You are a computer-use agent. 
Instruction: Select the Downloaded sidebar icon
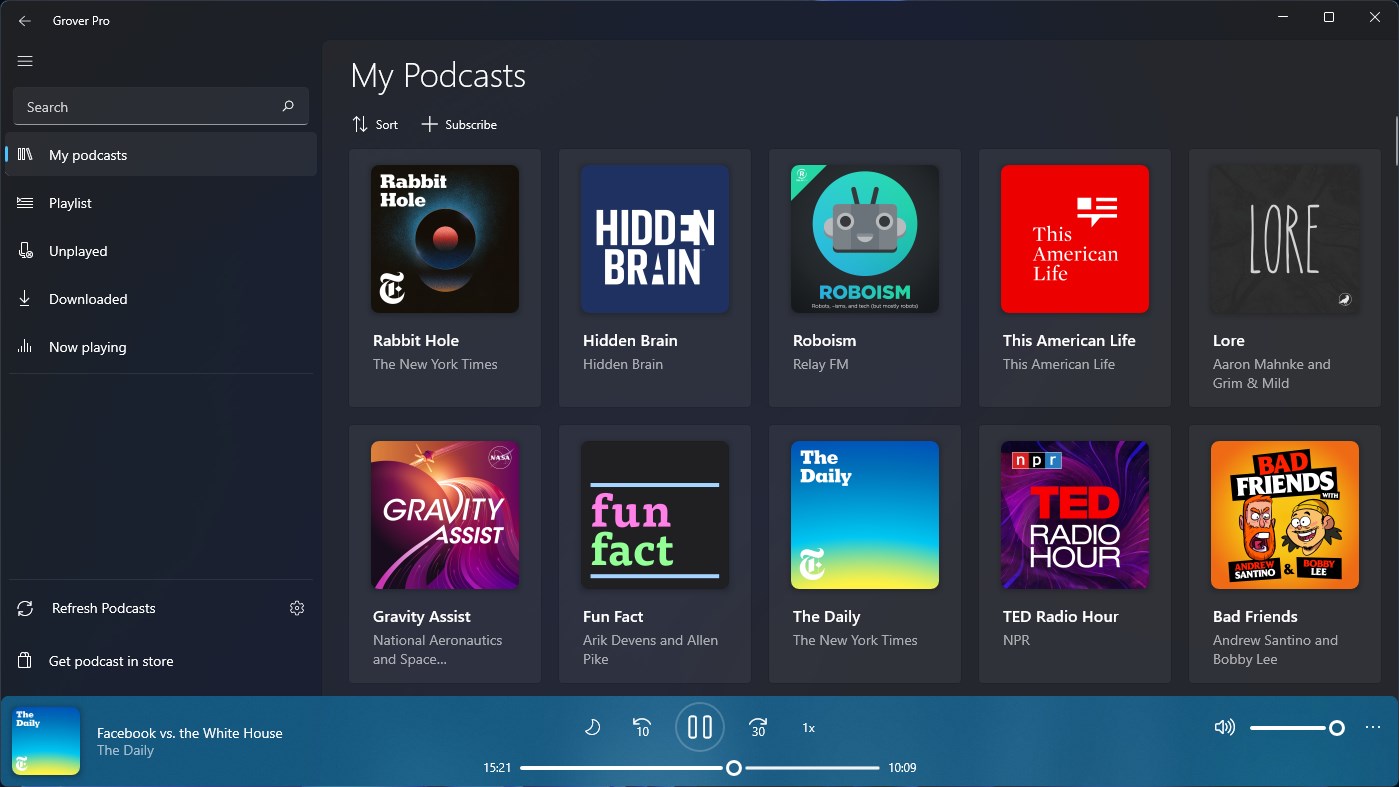click(x=23, y=299)
